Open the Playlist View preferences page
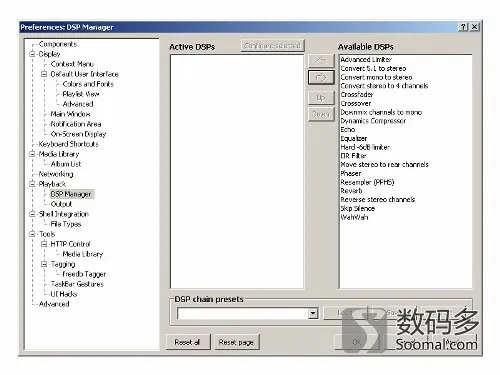This screenshot has height=375, width=500. pos(81,94)
